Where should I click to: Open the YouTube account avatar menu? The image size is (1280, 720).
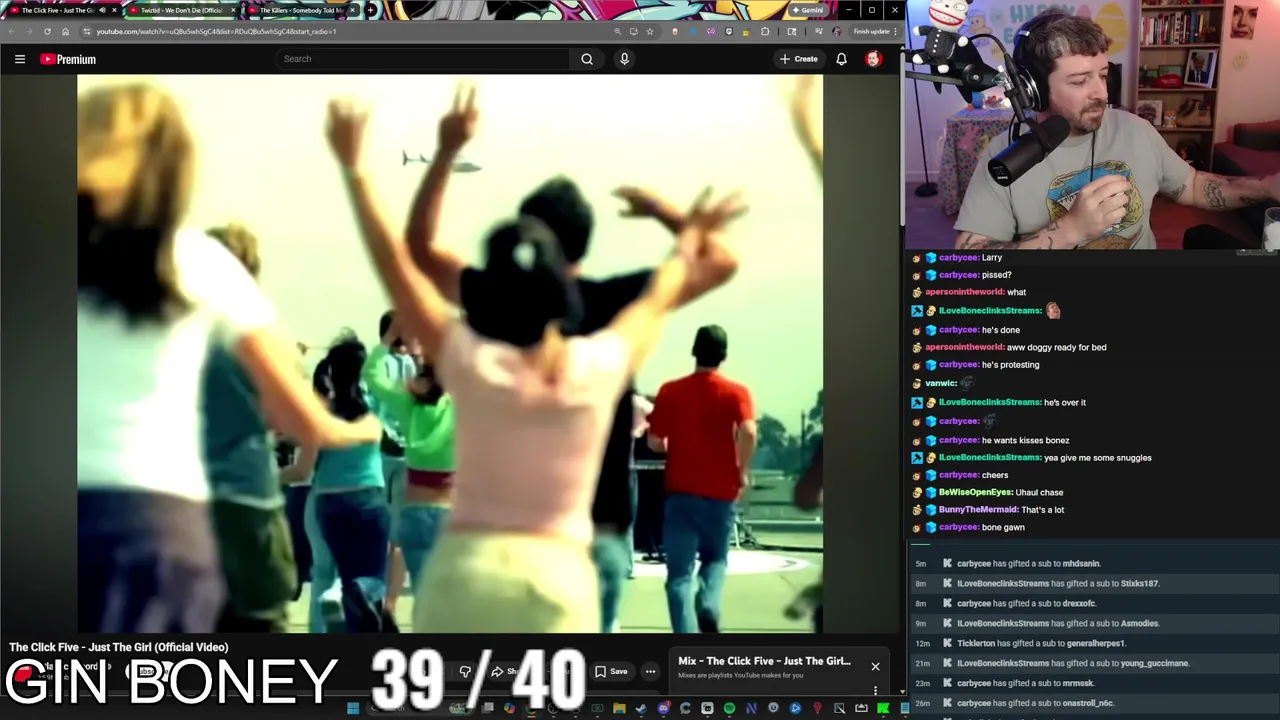coord(873,59)
